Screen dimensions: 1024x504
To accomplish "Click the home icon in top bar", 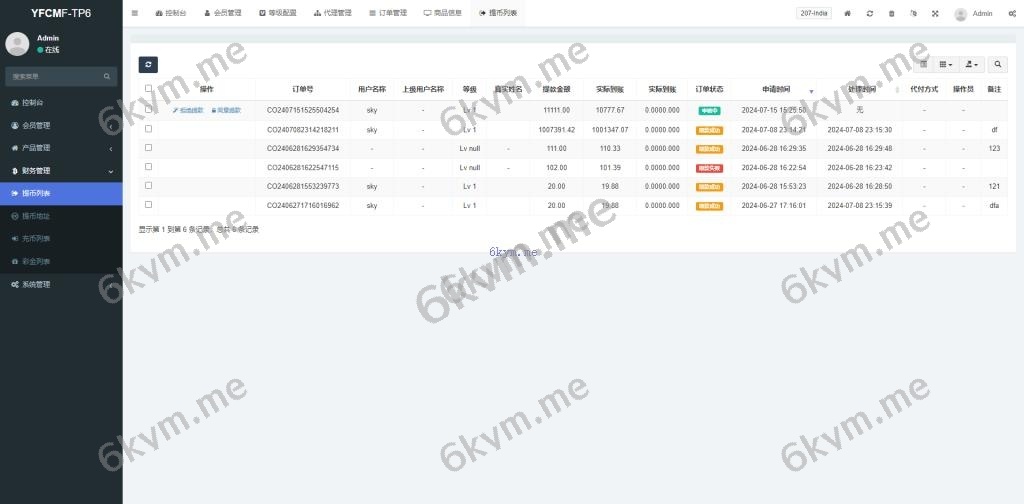I will click(848, 14).
